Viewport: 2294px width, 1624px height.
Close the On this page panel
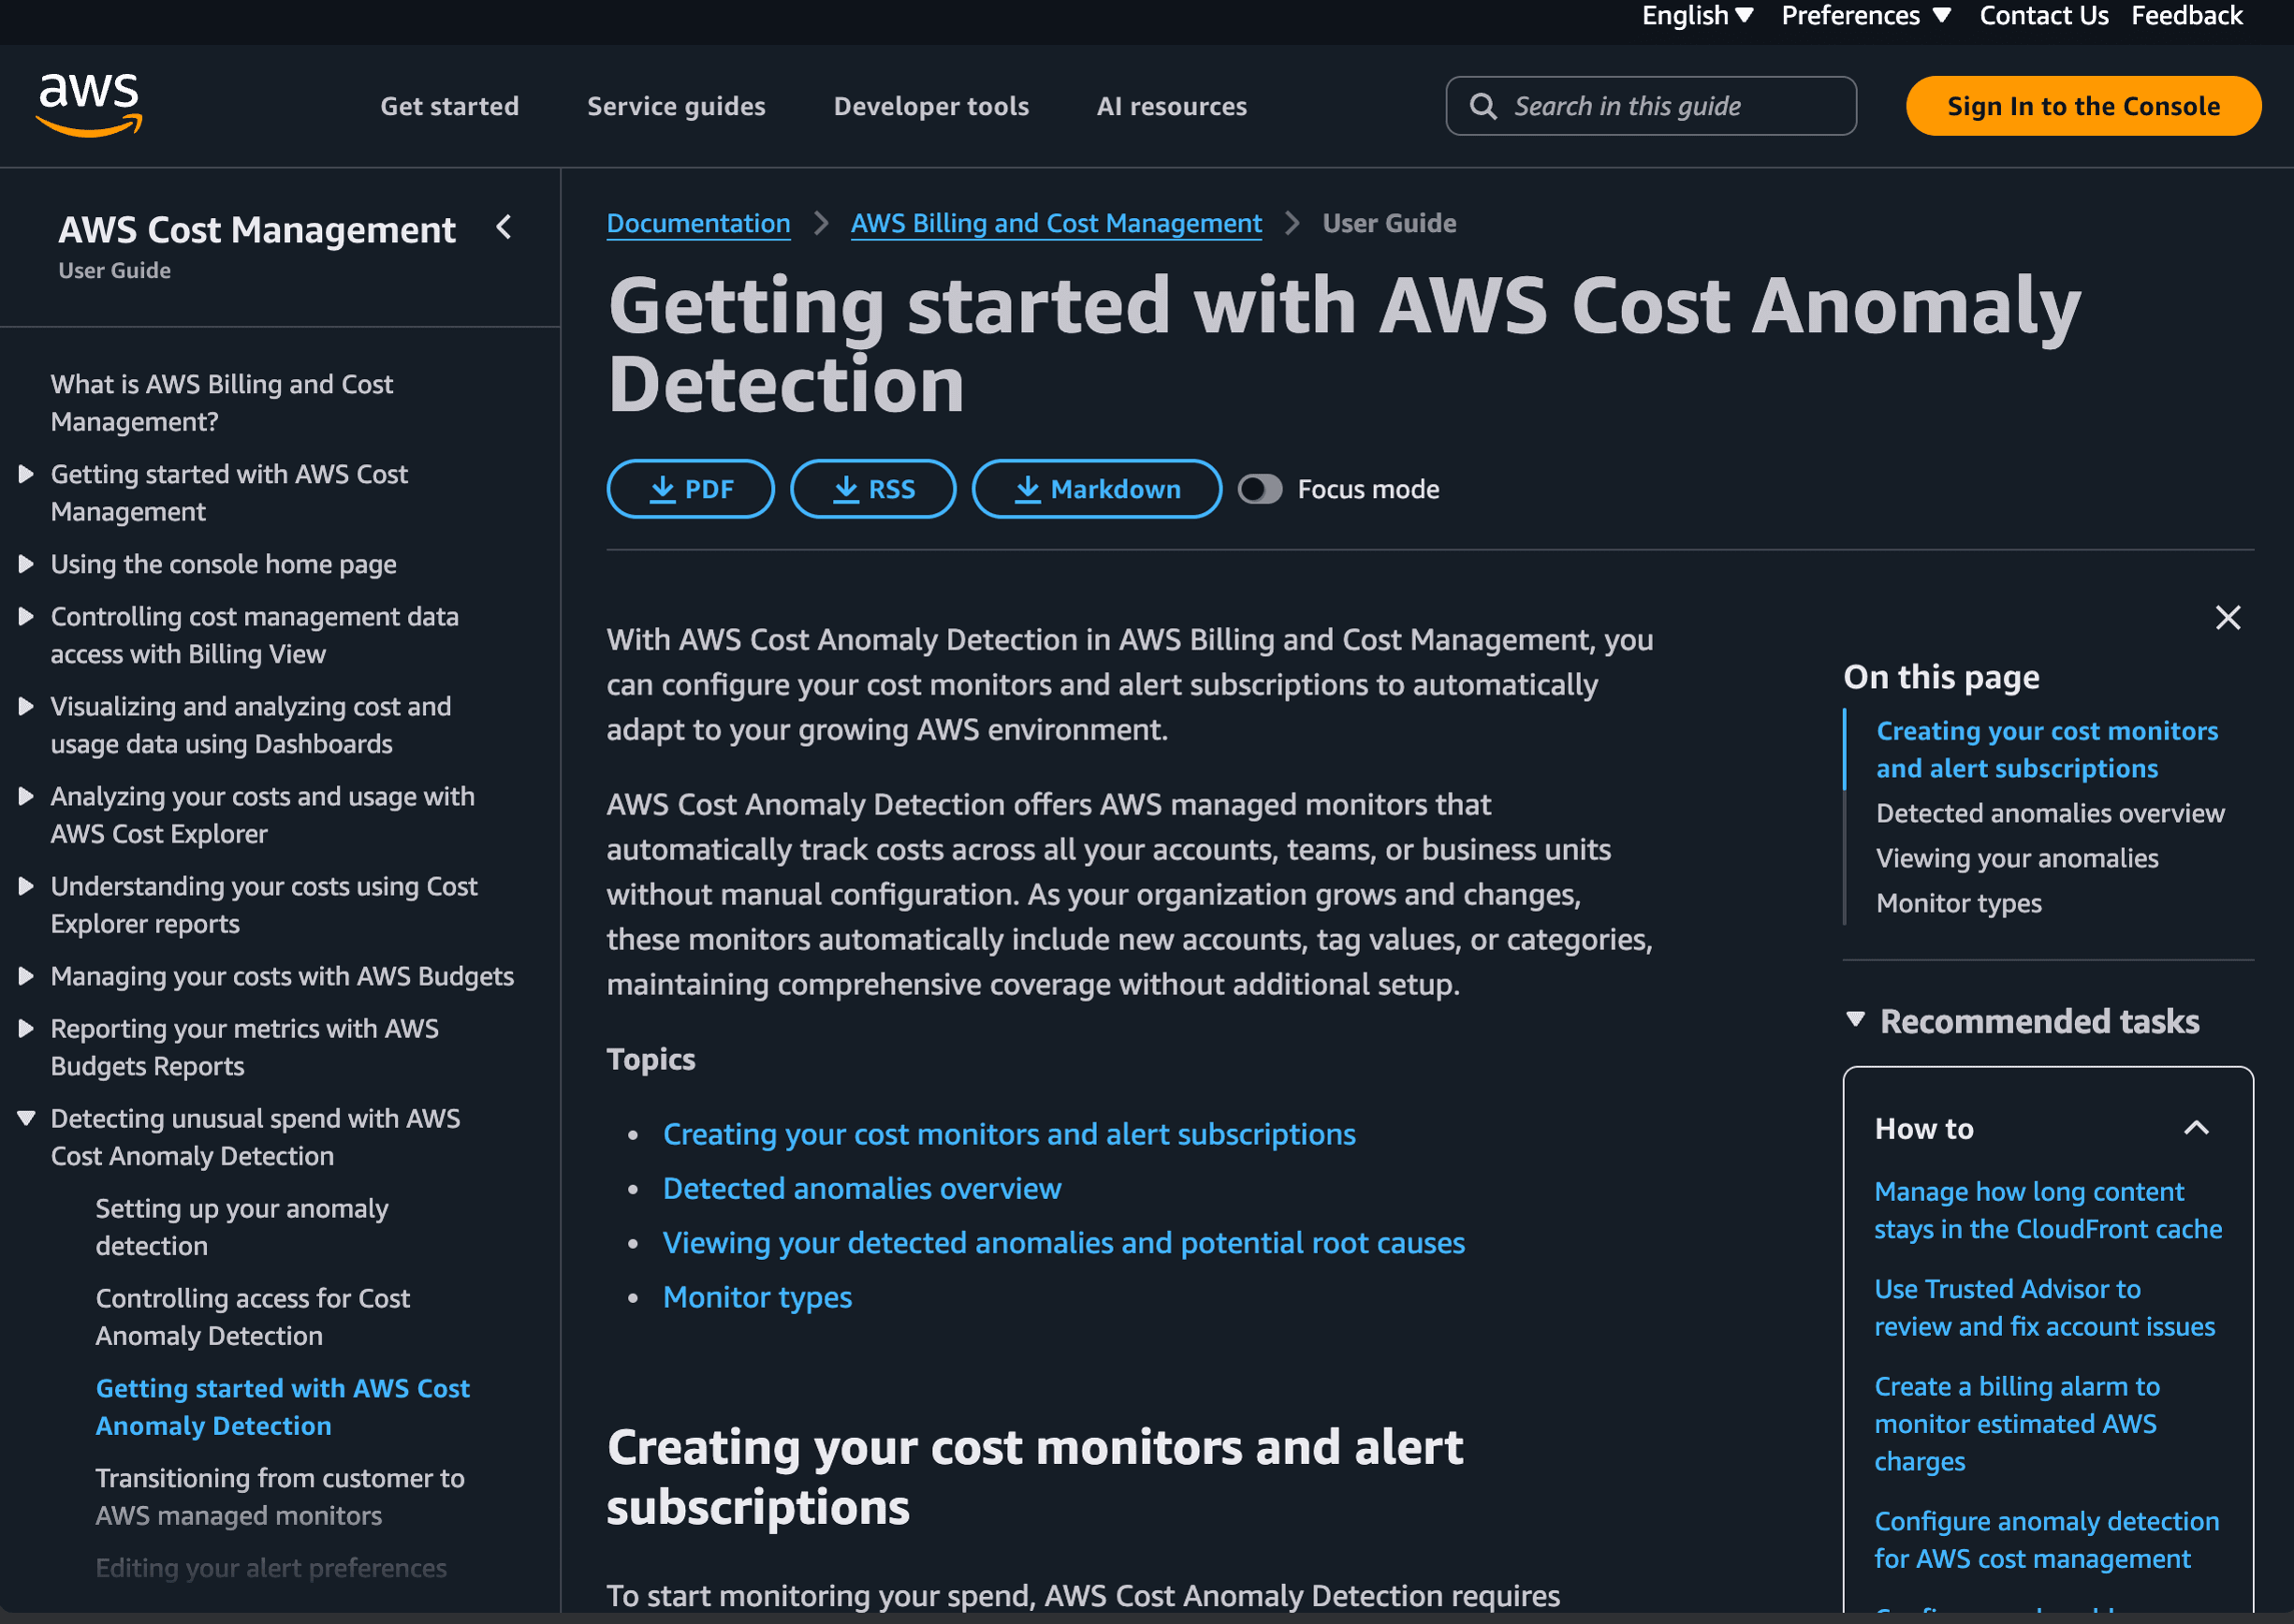tap(2227, 618)
